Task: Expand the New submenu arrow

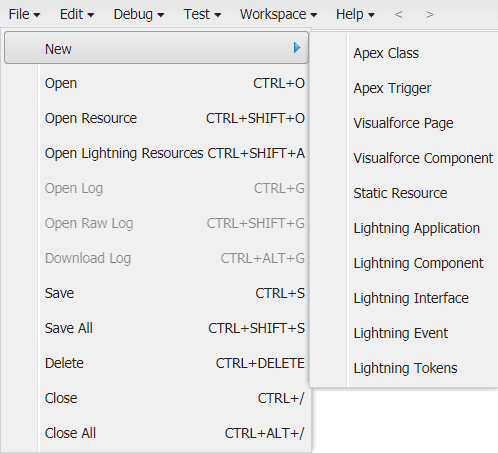Action: pos(297,48)
